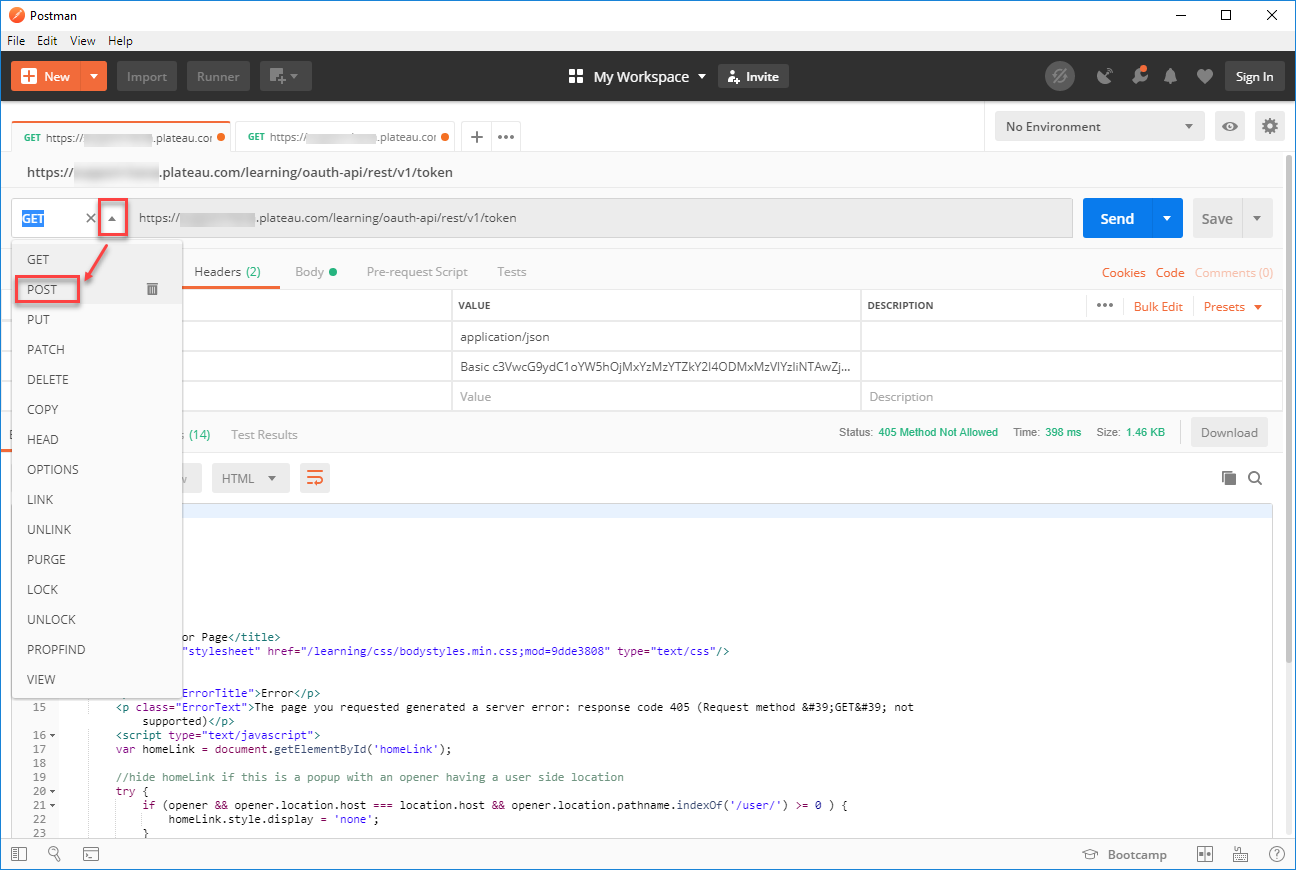Screen dimensions: 1296x870
Task: Select POST from the method list
Action: click(x=97, y=289)
